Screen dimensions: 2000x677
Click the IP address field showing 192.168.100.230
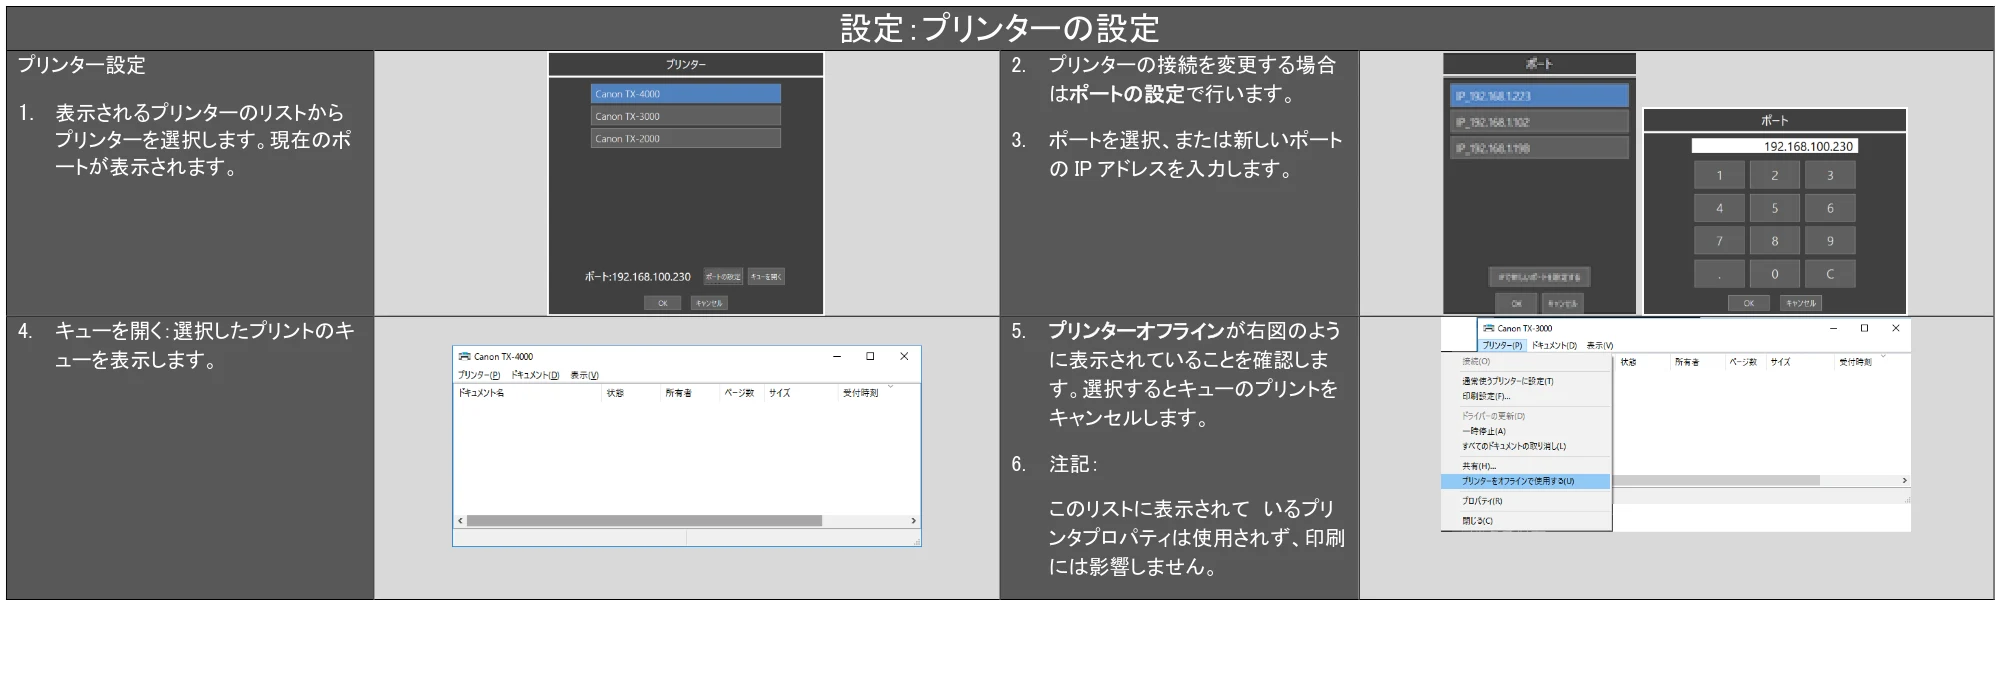1774,146
